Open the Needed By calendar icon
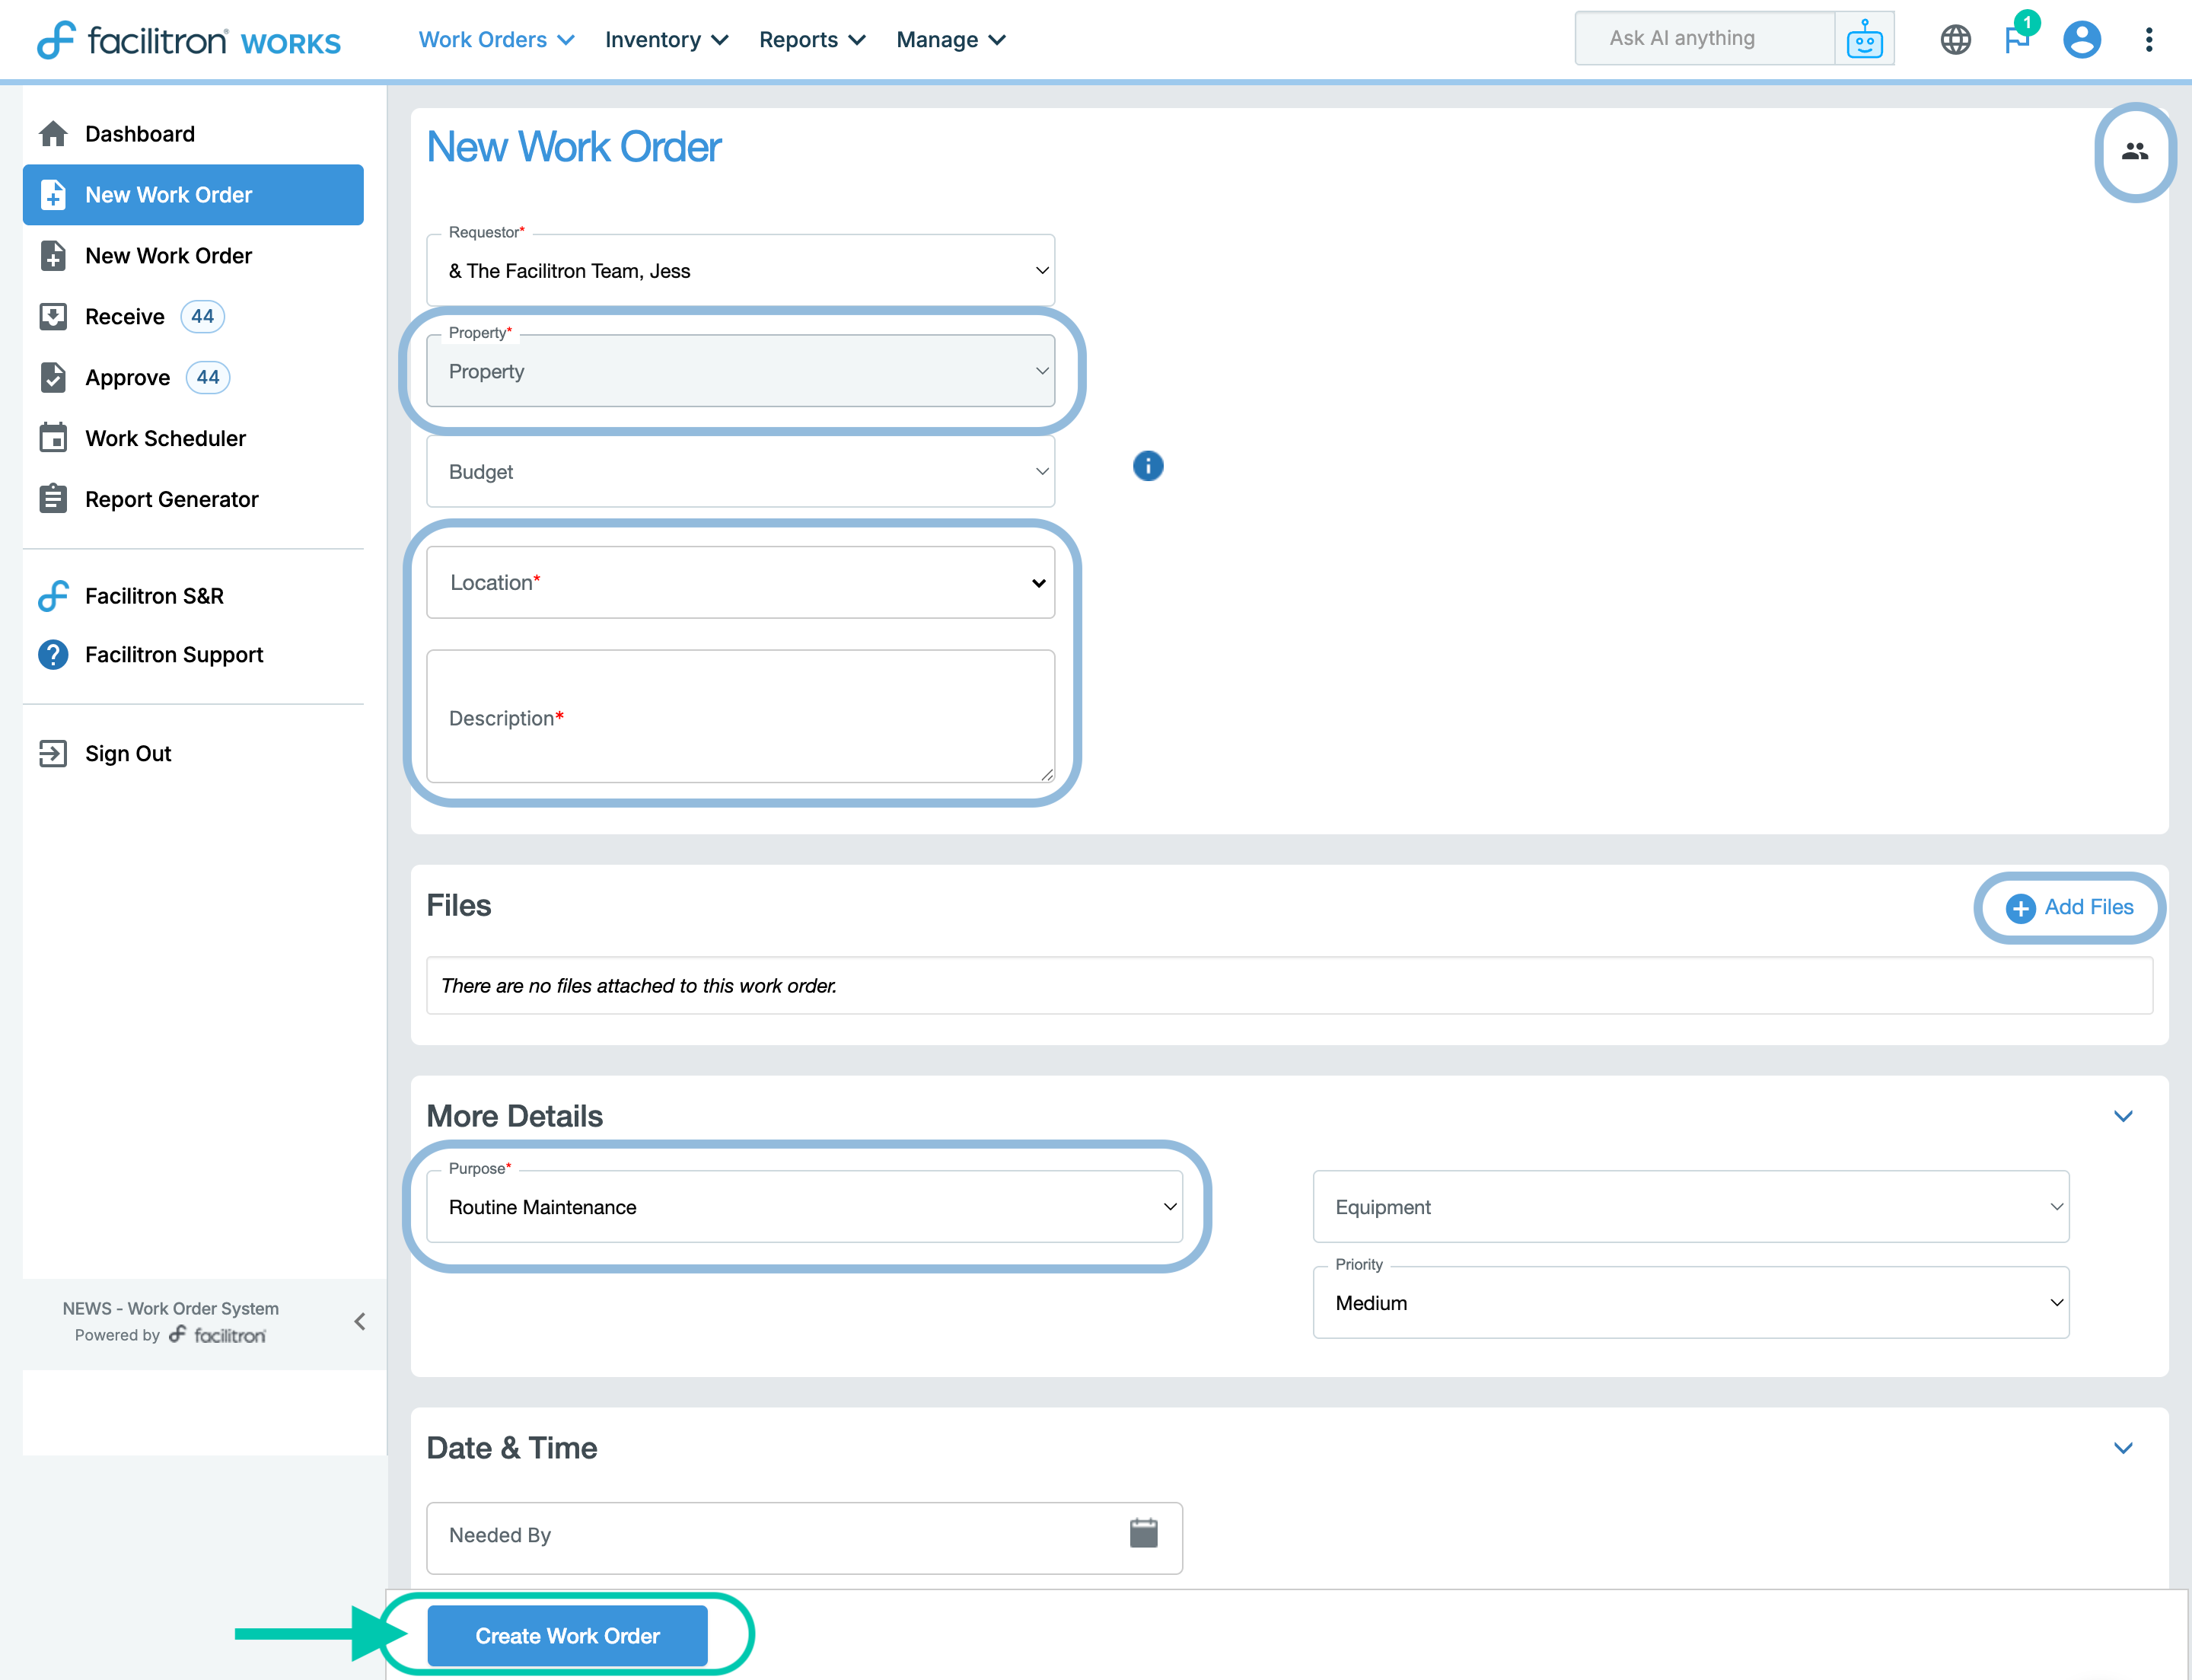This screenshot has width=2192, height=1680. click(x=1143, y=1533)
